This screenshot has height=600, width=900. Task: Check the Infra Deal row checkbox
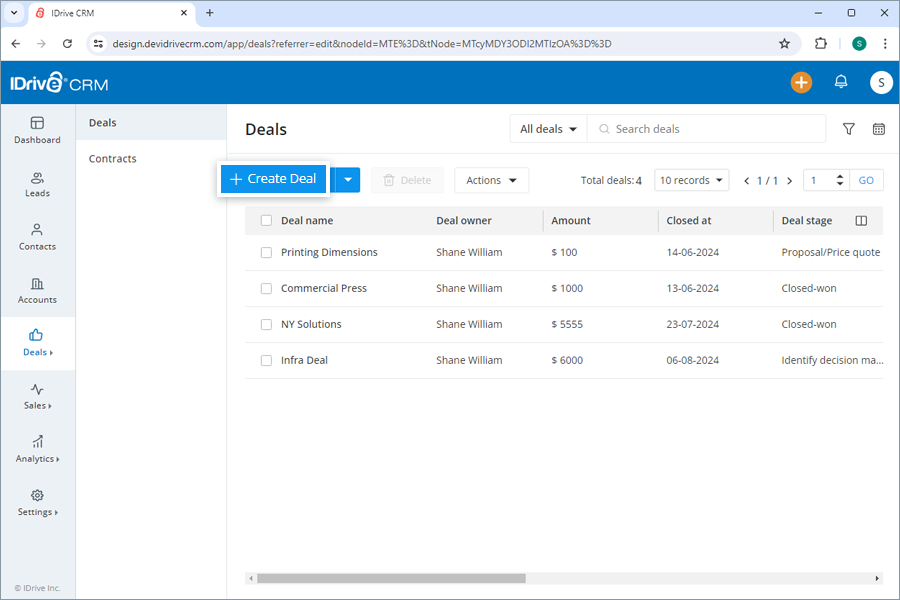[x=266, y=359]
